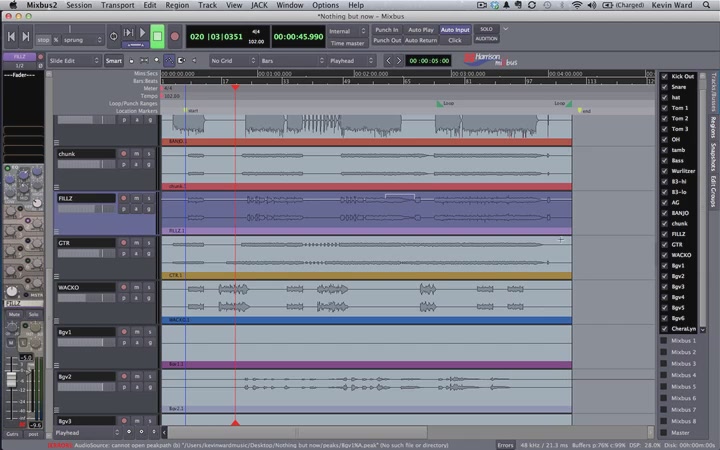This screenshot has width=720, height=450.
Task: Arm record on the Bgv2 track
Action: [124, 376]
